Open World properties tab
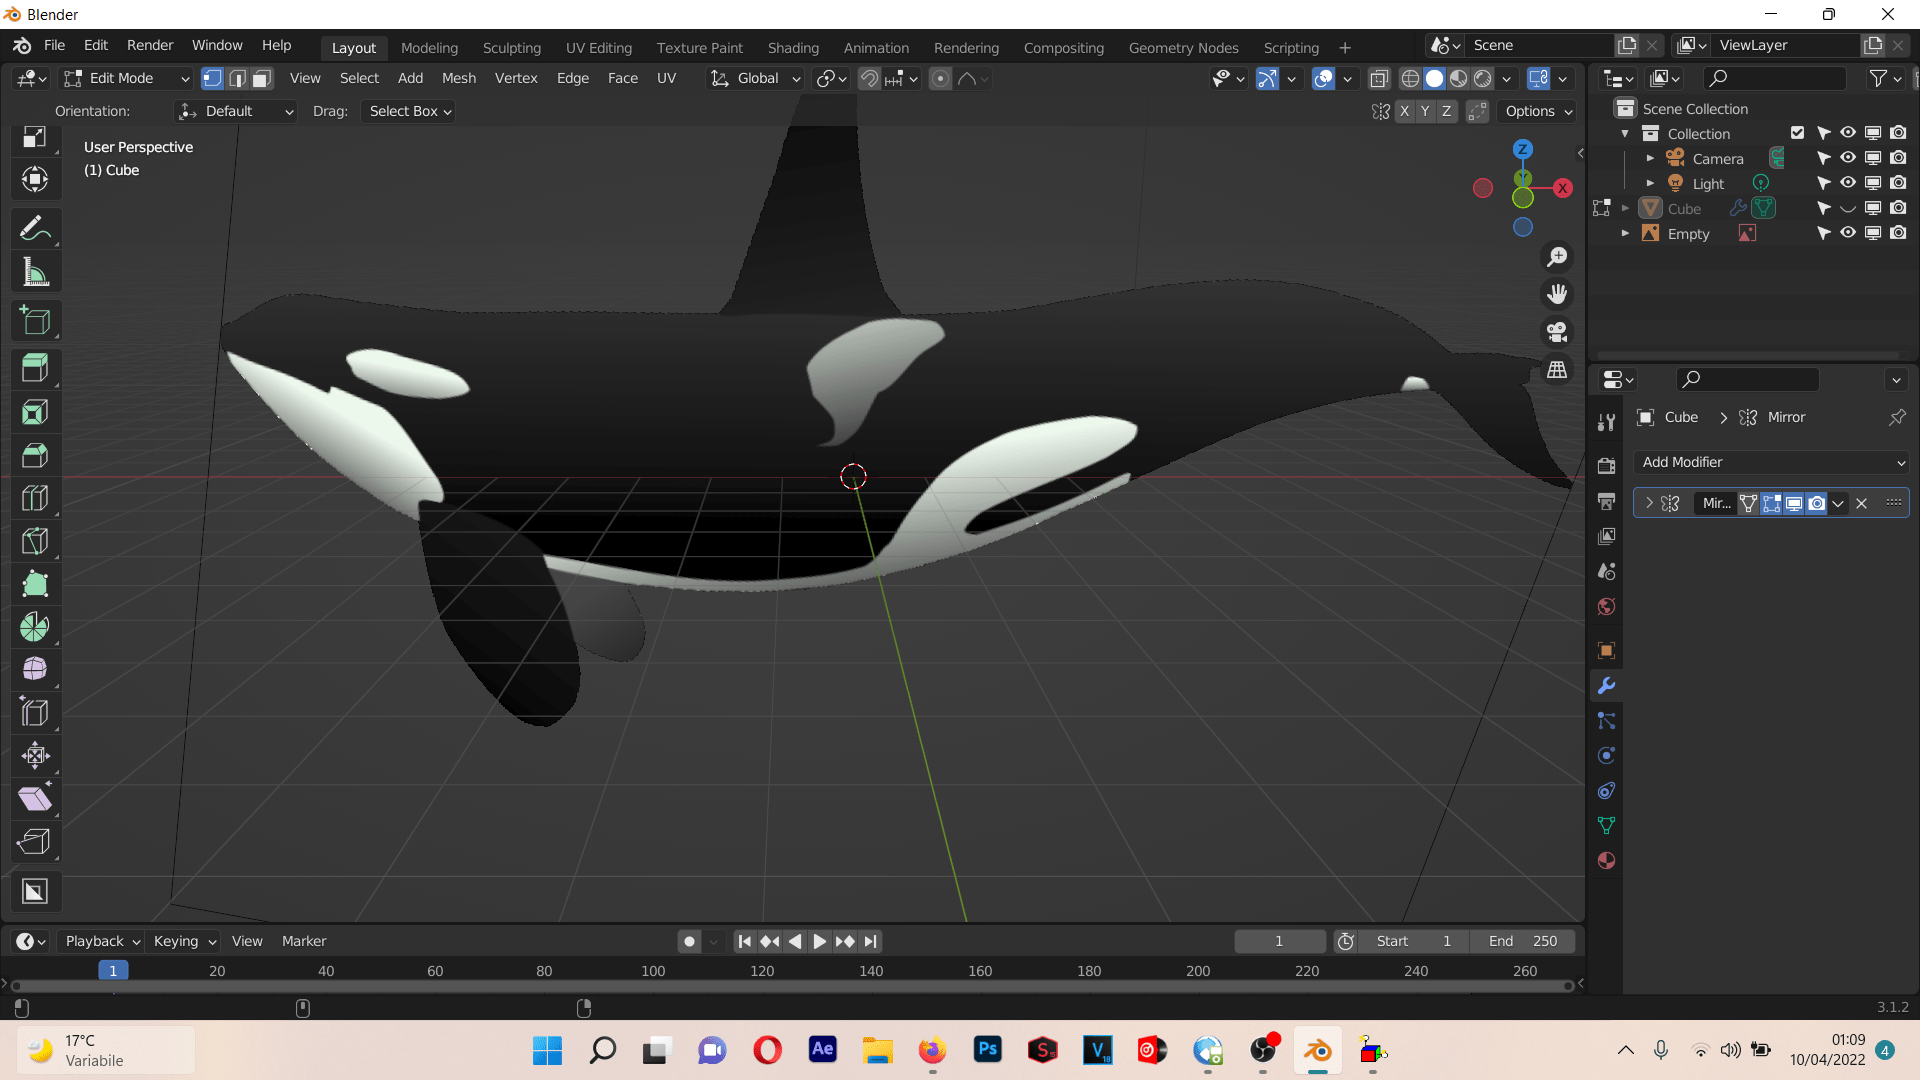This screenshot has height=1080, width=1920. point(1606,607)
